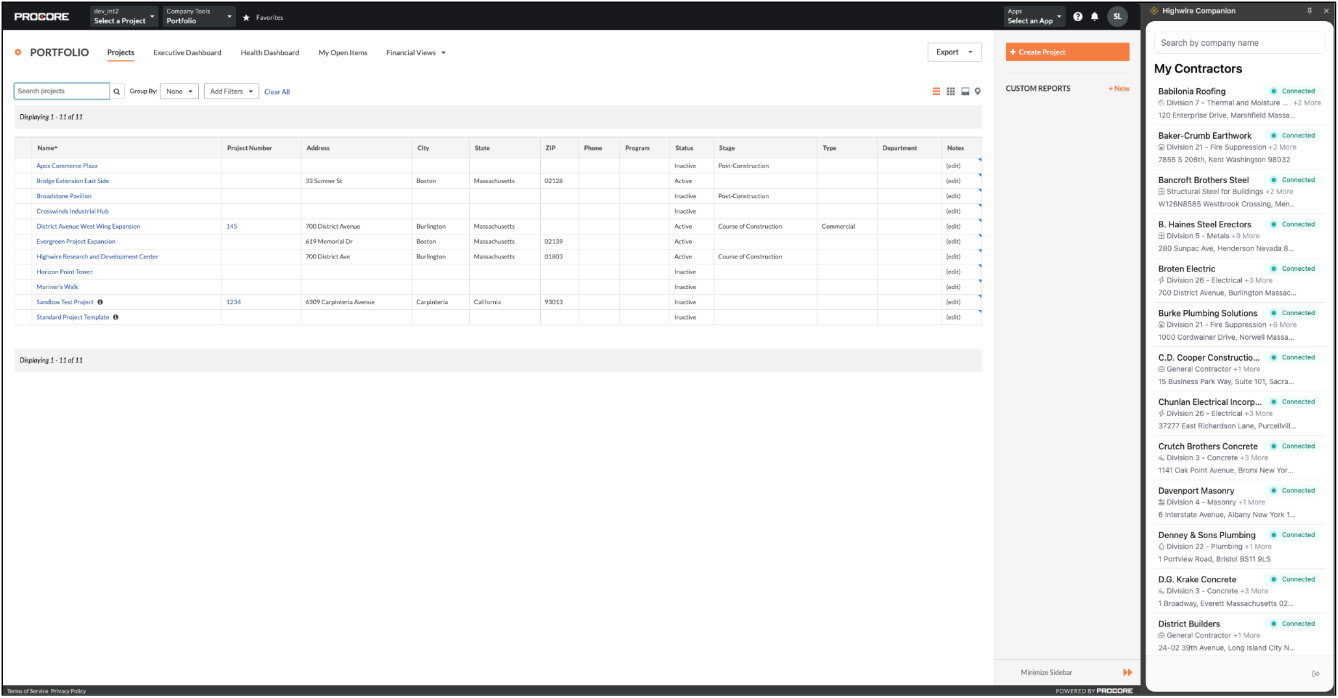
Task: Click the Favorites star in top bar
Action: point(247,17)
